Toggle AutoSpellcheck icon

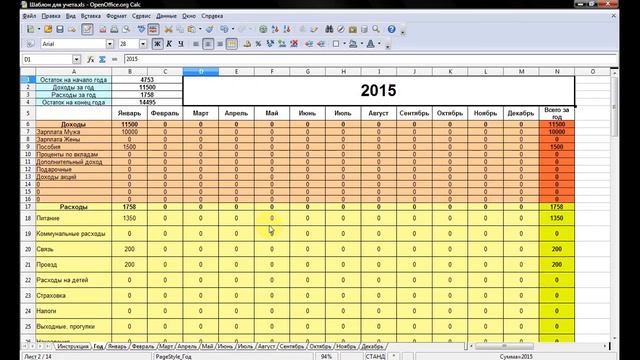coord(153,29)
